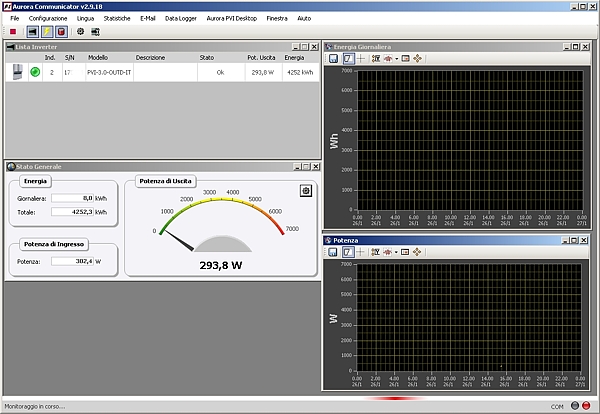Open gauge settings gear in Potenza di Uscita
Screen dimensions: 600x414
(306, 191)
